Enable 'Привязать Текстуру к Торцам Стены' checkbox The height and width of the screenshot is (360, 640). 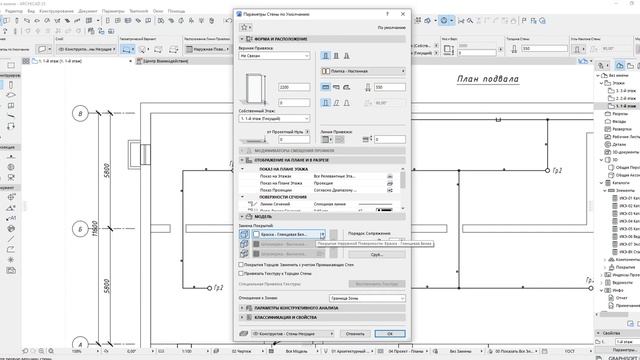241,273
